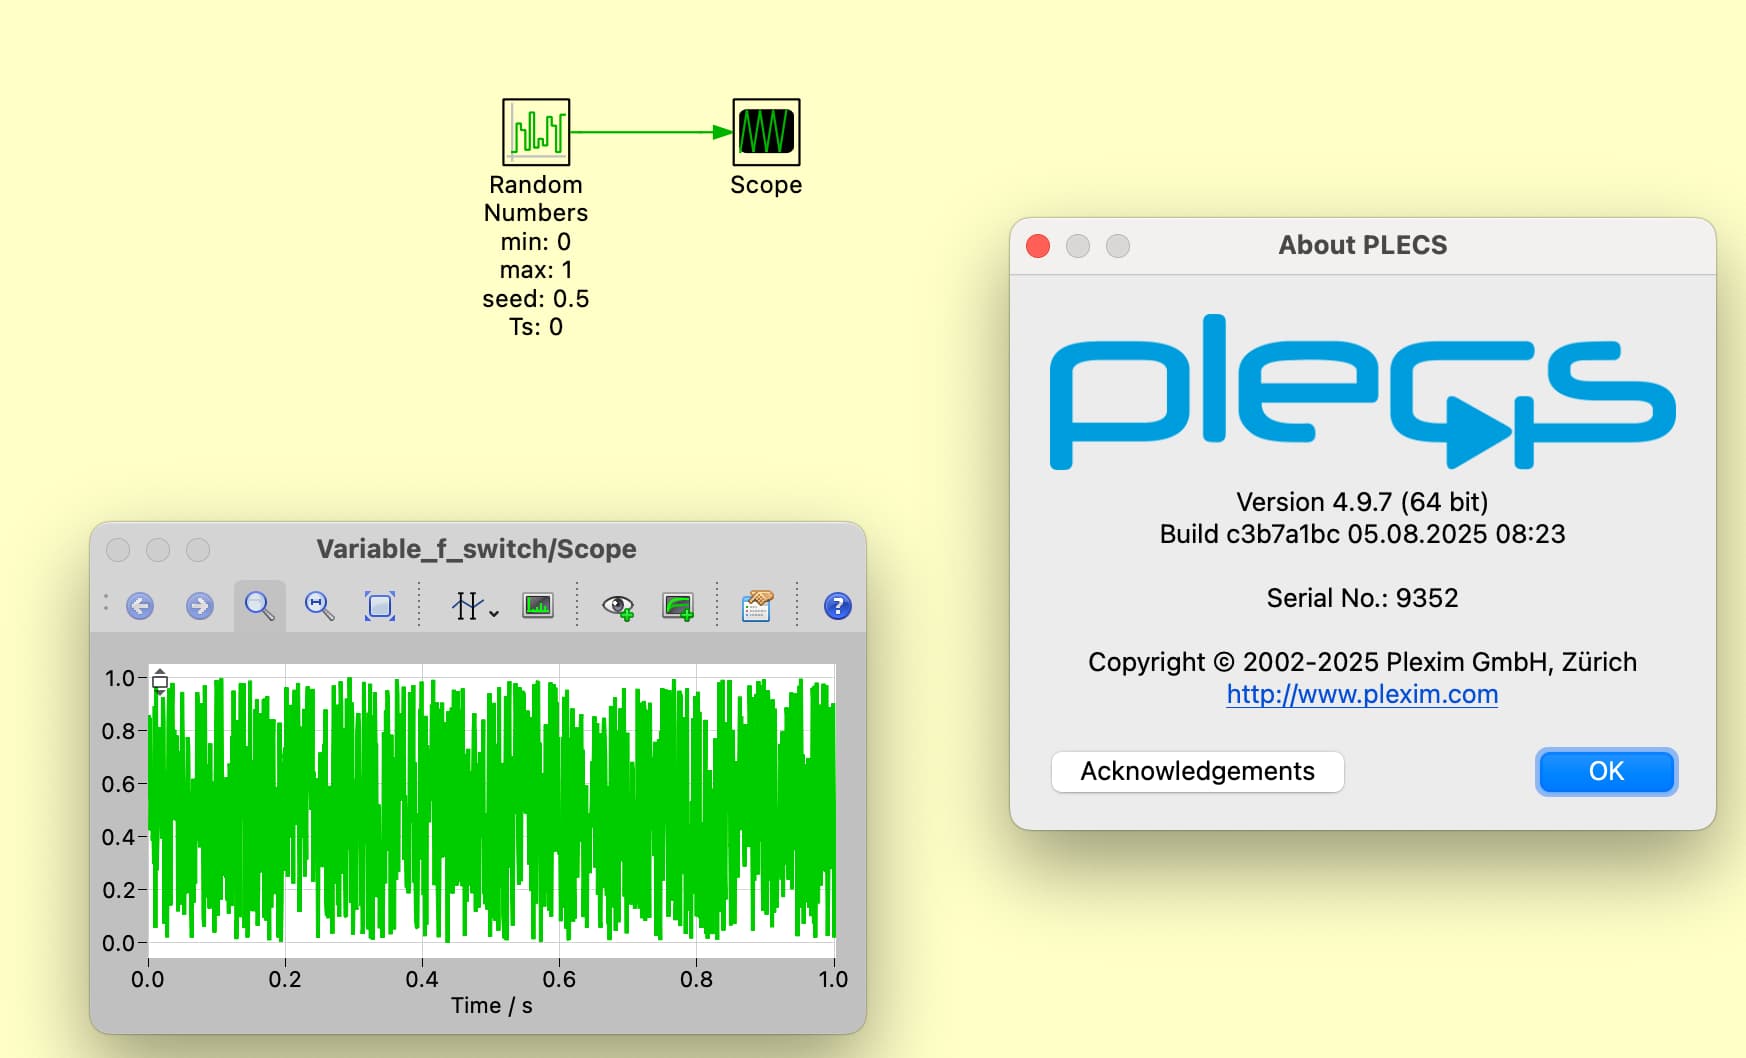
Task: Open Scope help question mark icon
Action: [x=838, y=606]
